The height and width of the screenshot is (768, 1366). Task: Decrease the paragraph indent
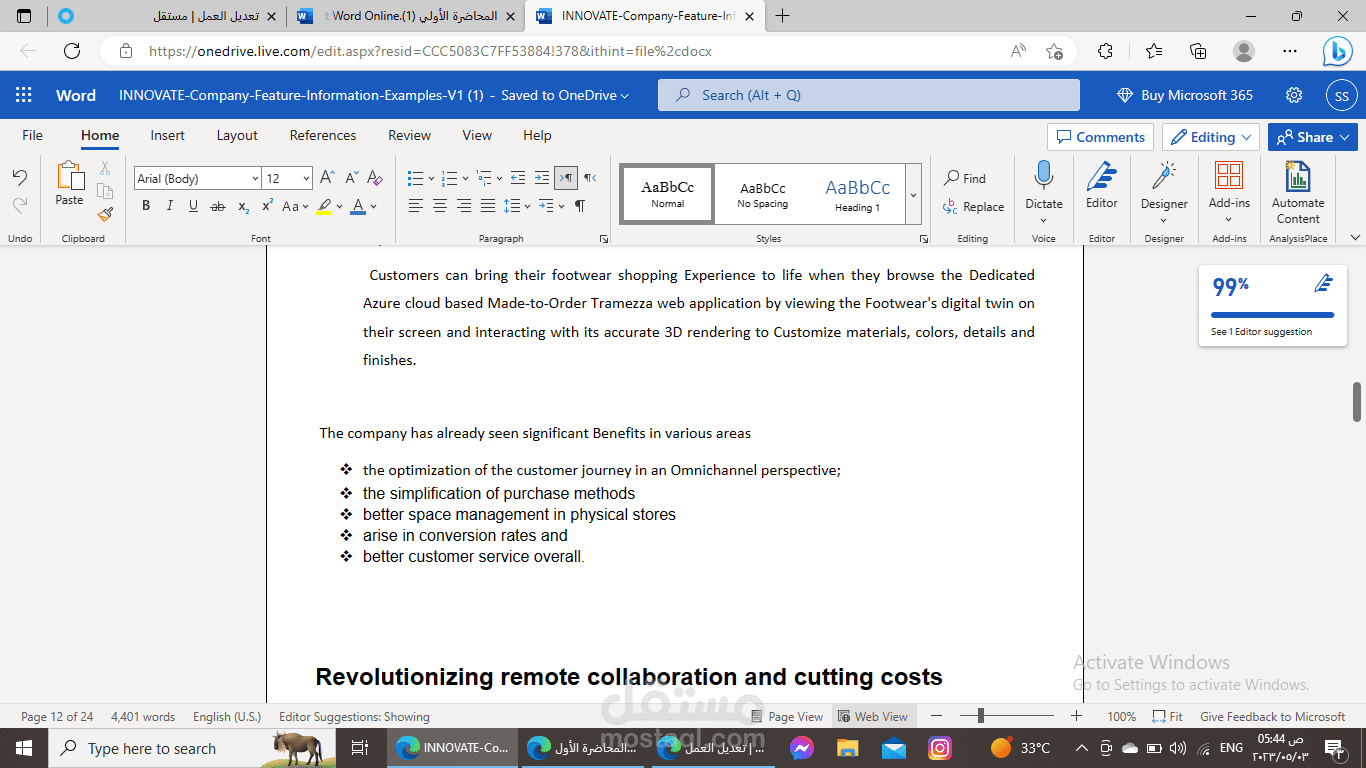point(518,178)
